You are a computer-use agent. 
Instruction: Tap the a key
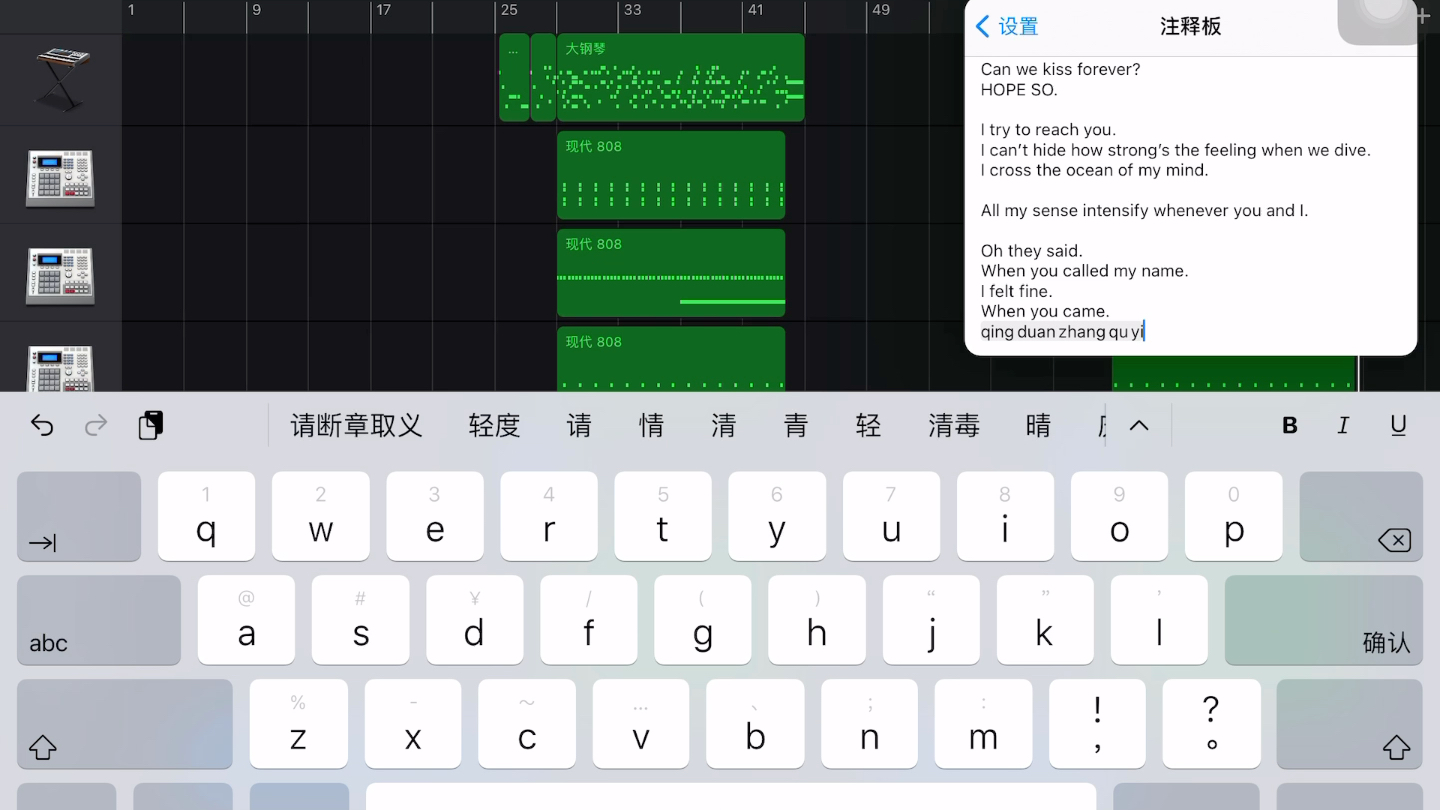tap(247, 620)
